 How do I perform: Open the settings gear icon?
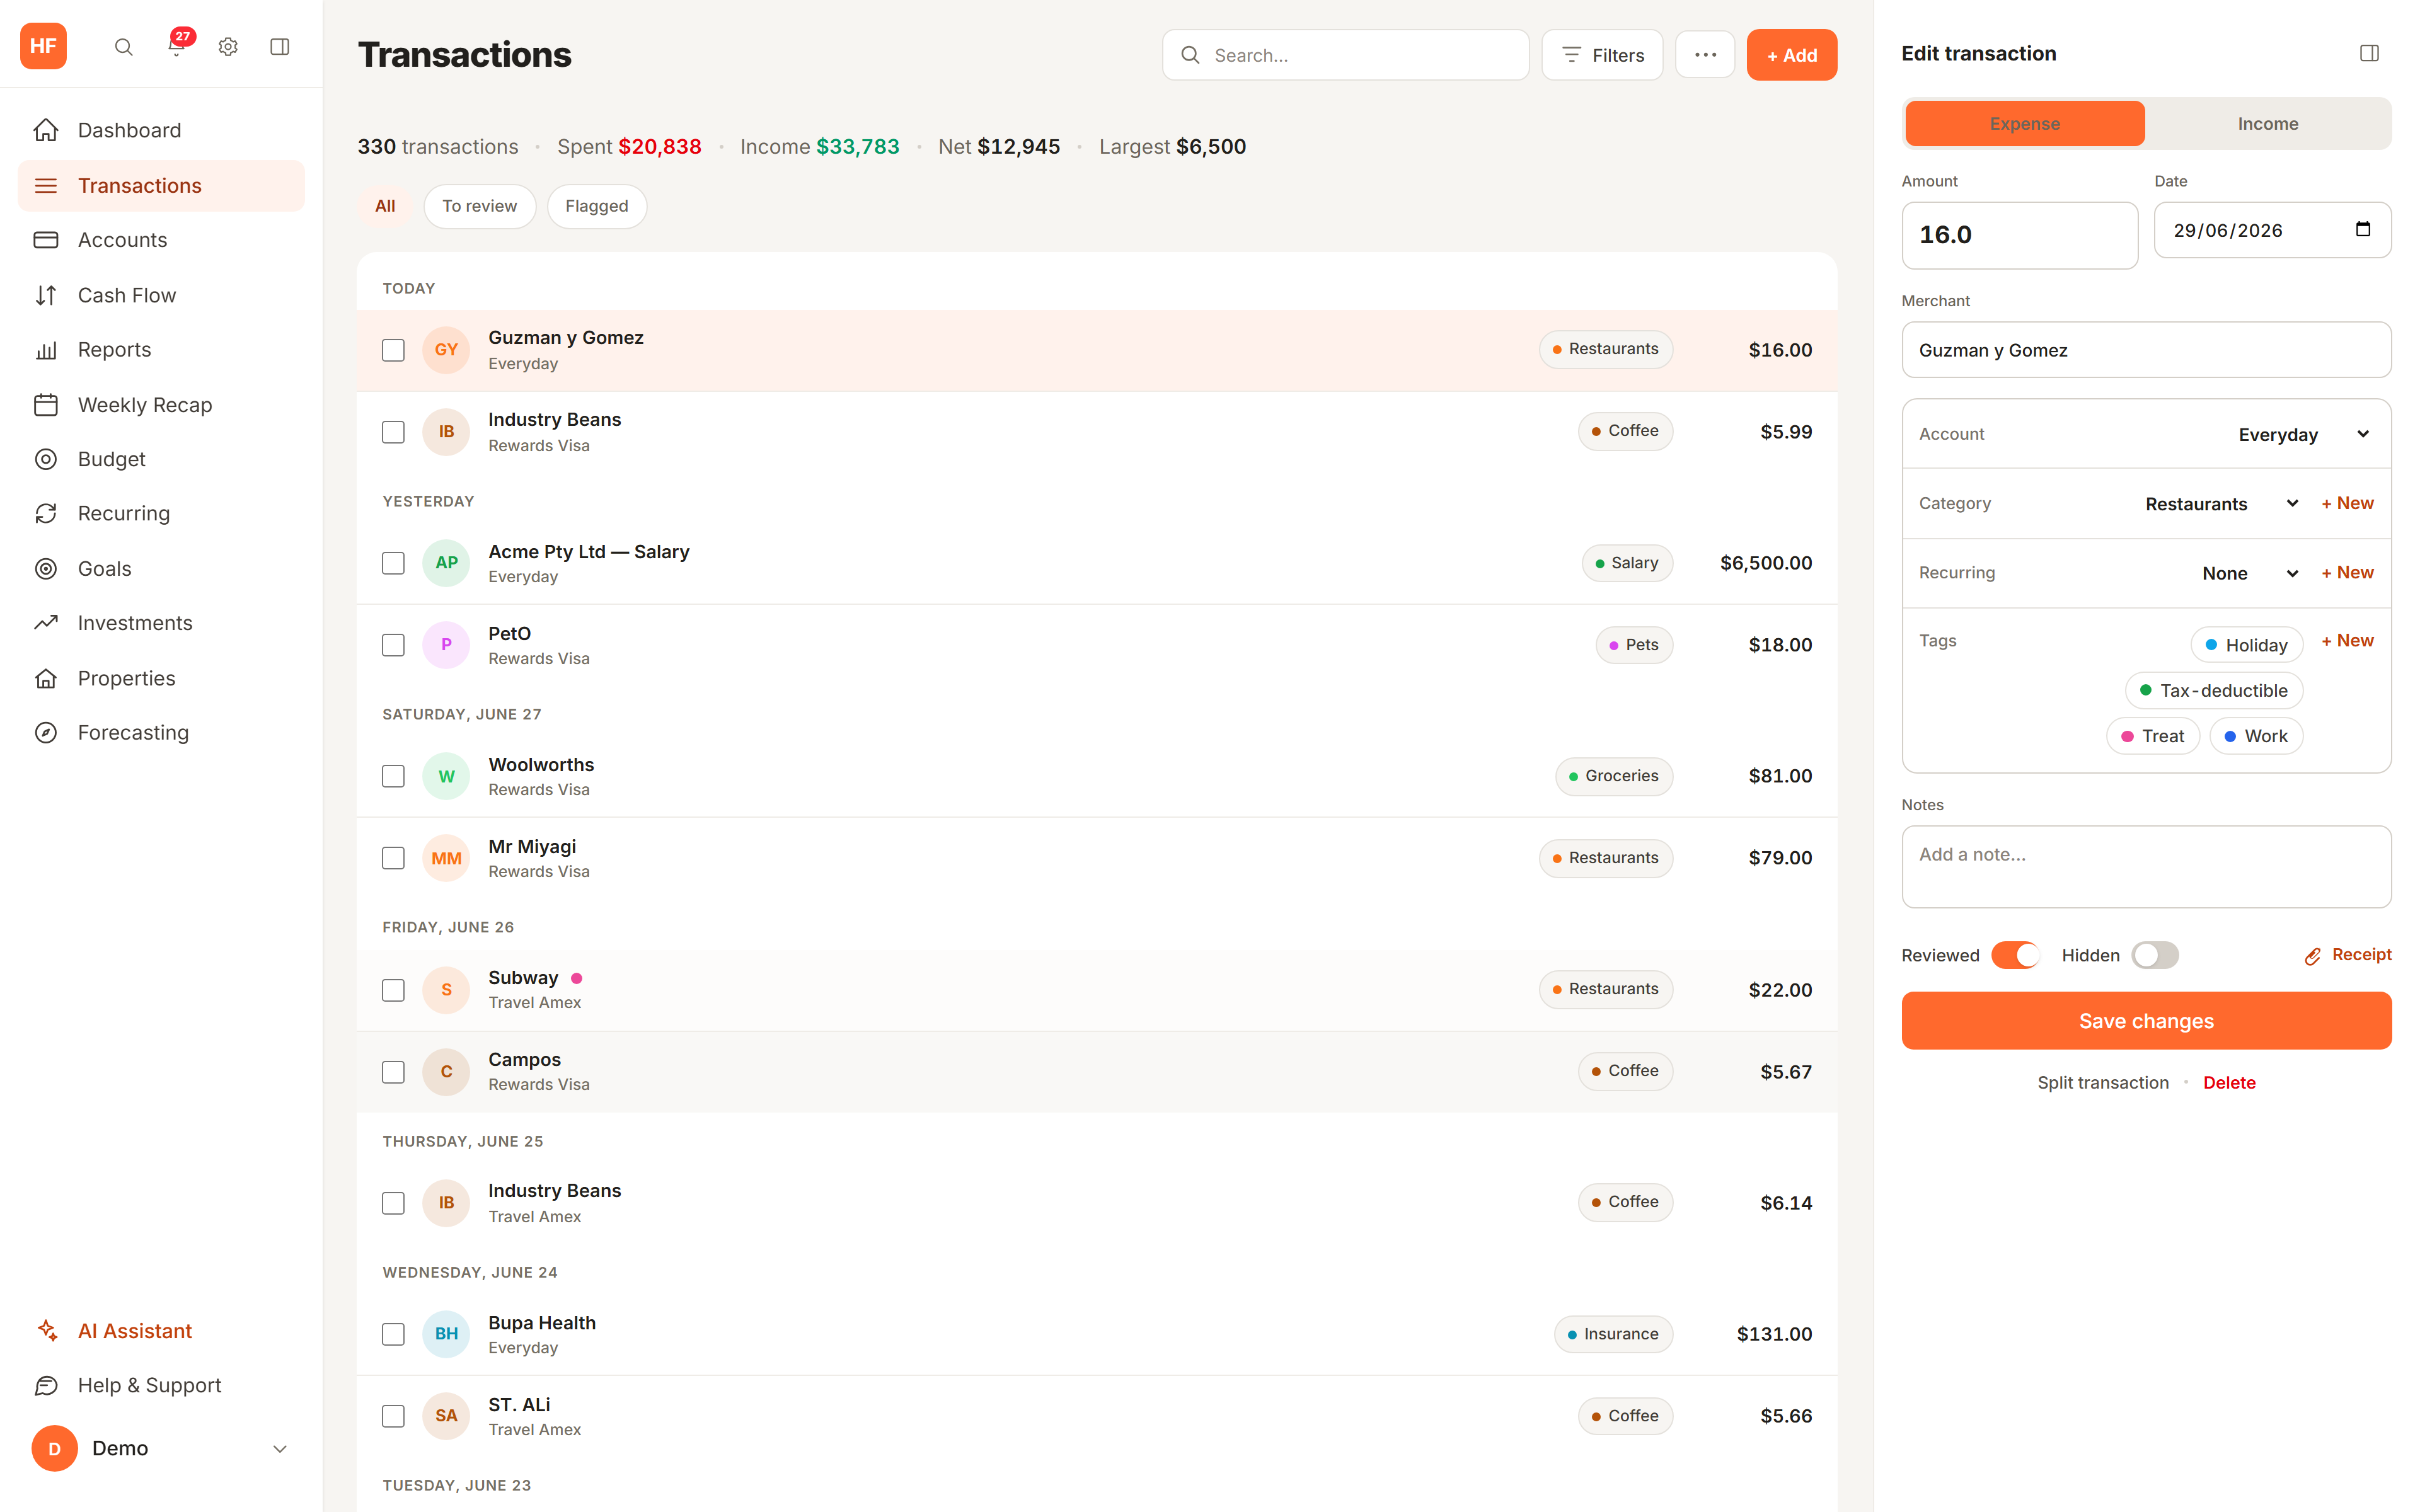point(228,47)
